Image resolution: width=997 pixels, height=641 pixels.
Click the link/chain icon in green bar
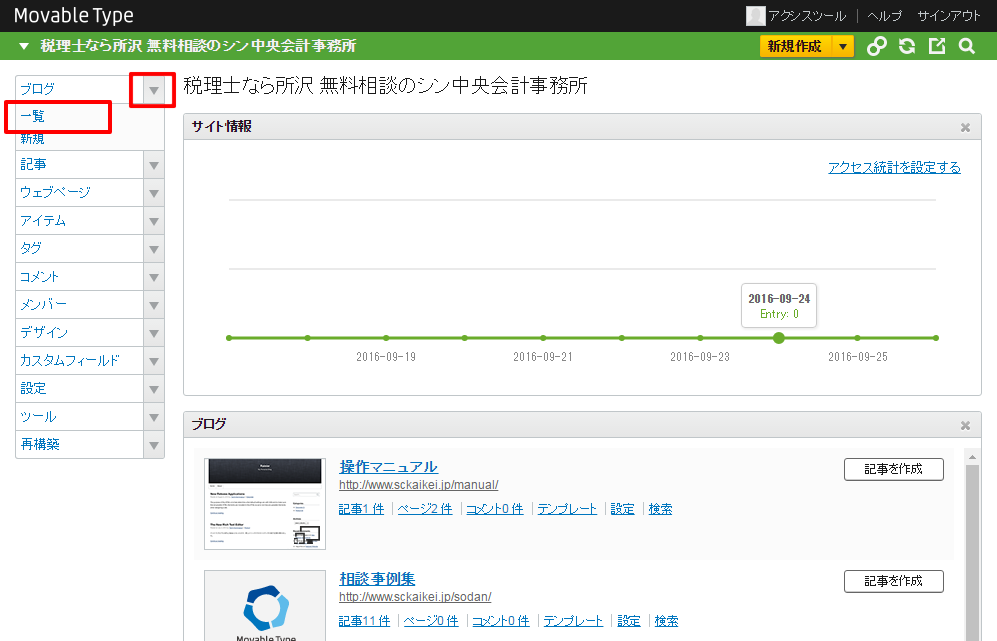877,46
